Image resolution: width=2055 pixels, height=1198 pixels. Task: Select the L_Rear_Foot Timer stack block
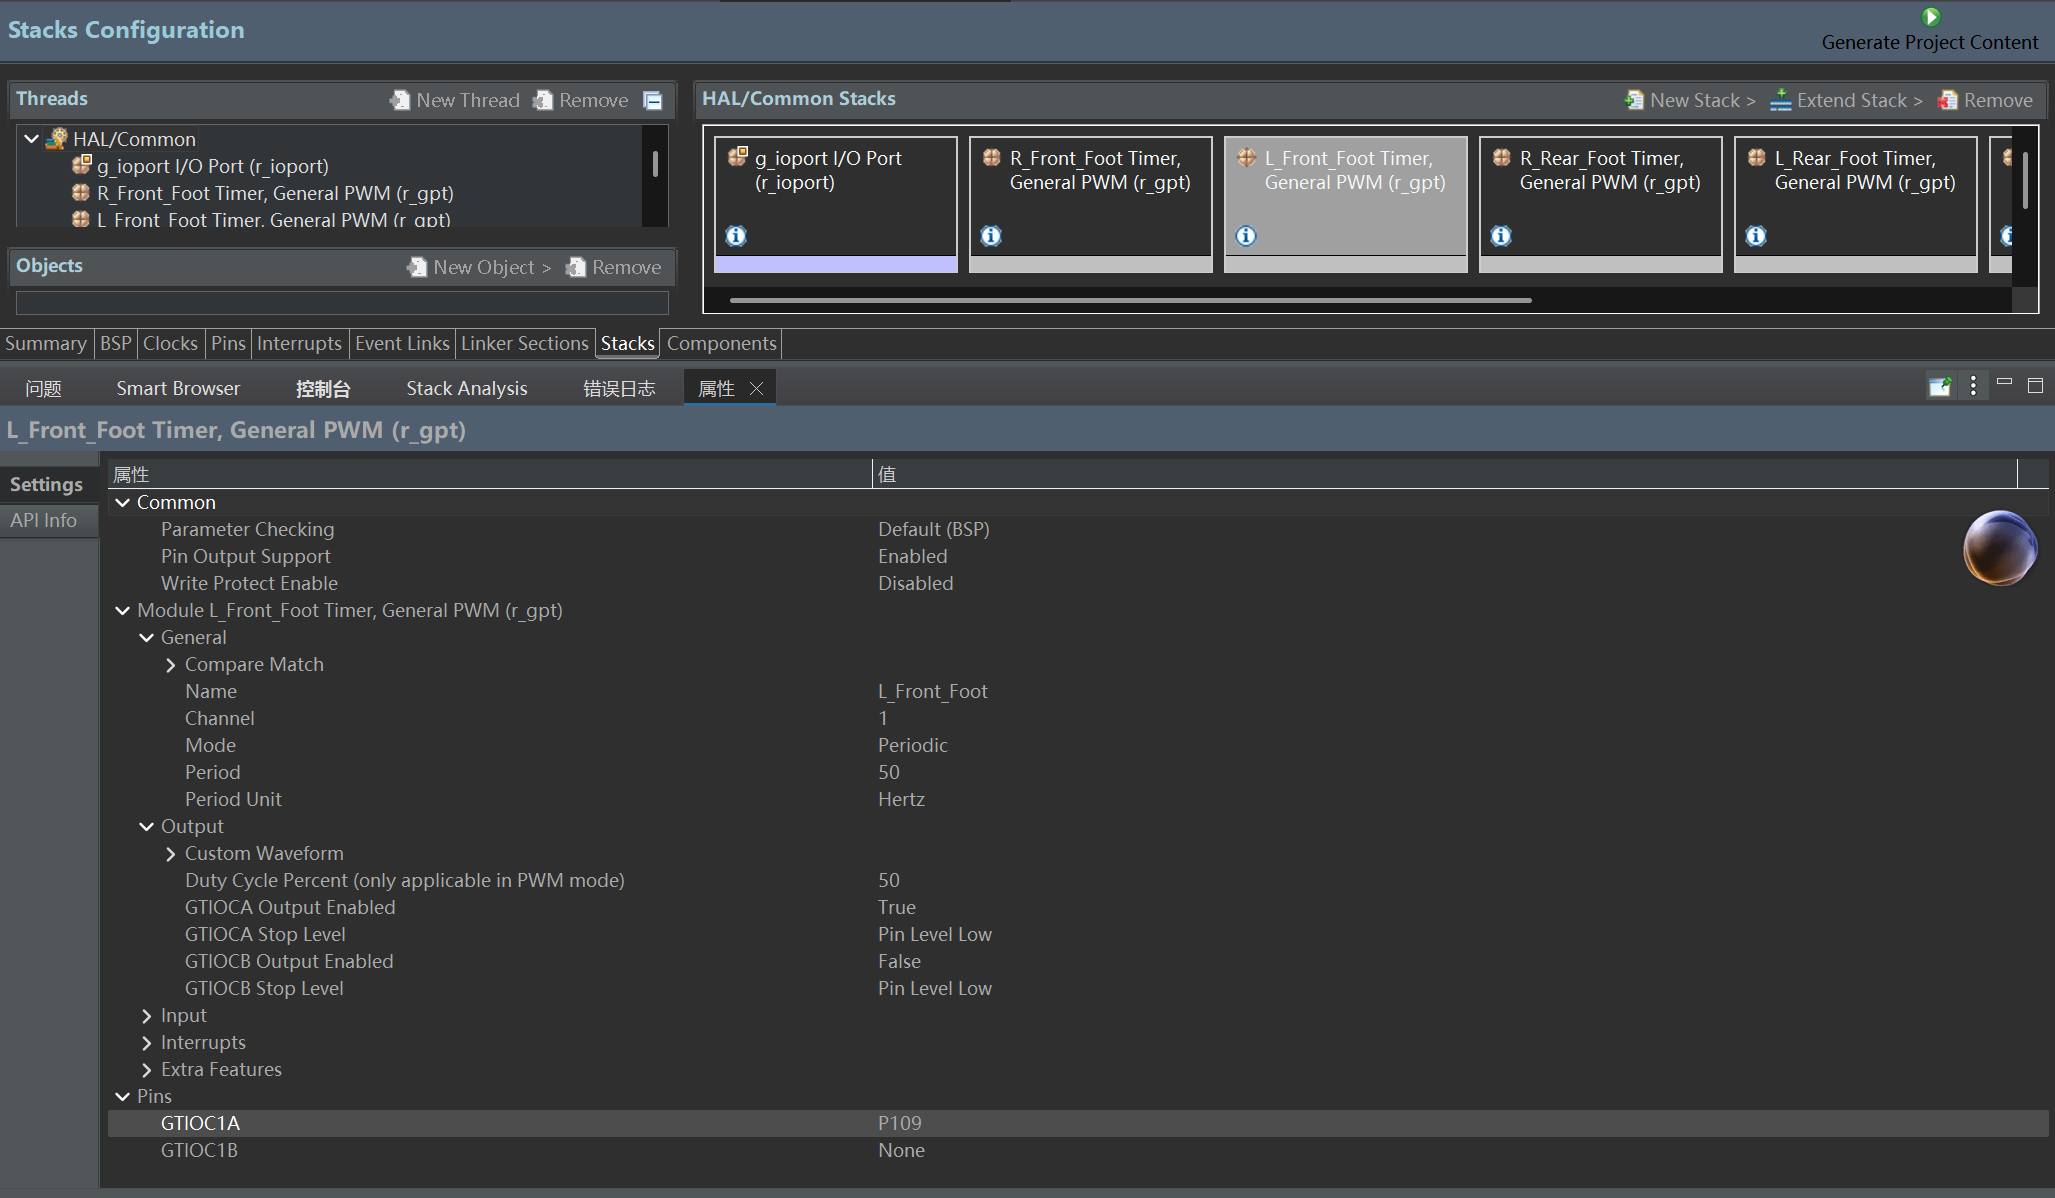coord(1855,195)
